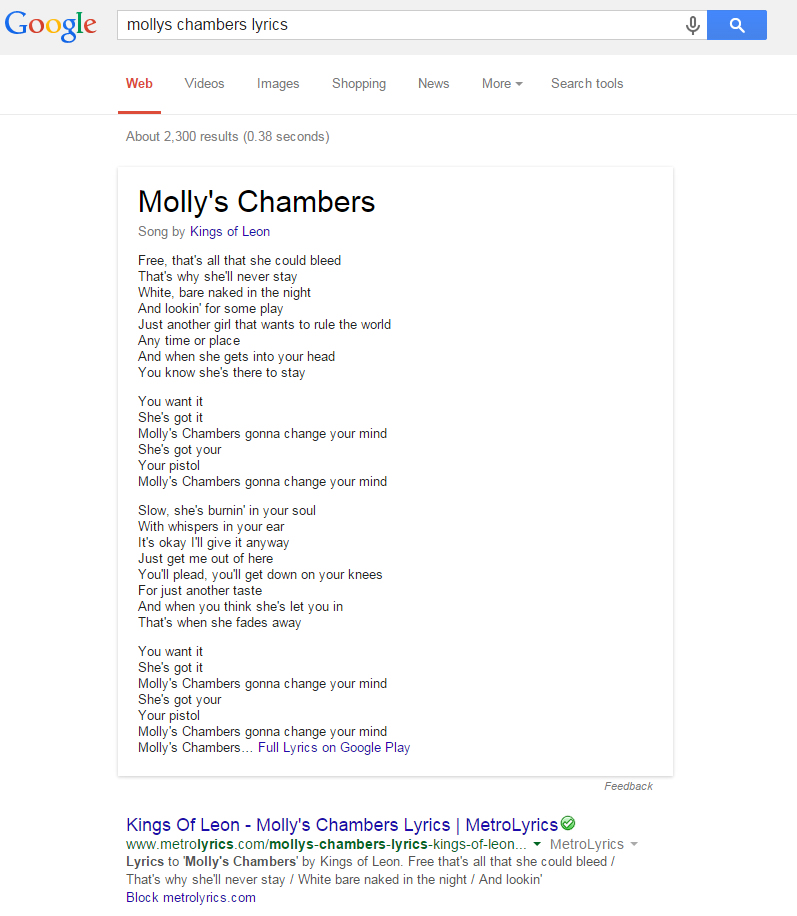Switch to the Images search tab
The image size is (797, 916).
pos(277,84)
